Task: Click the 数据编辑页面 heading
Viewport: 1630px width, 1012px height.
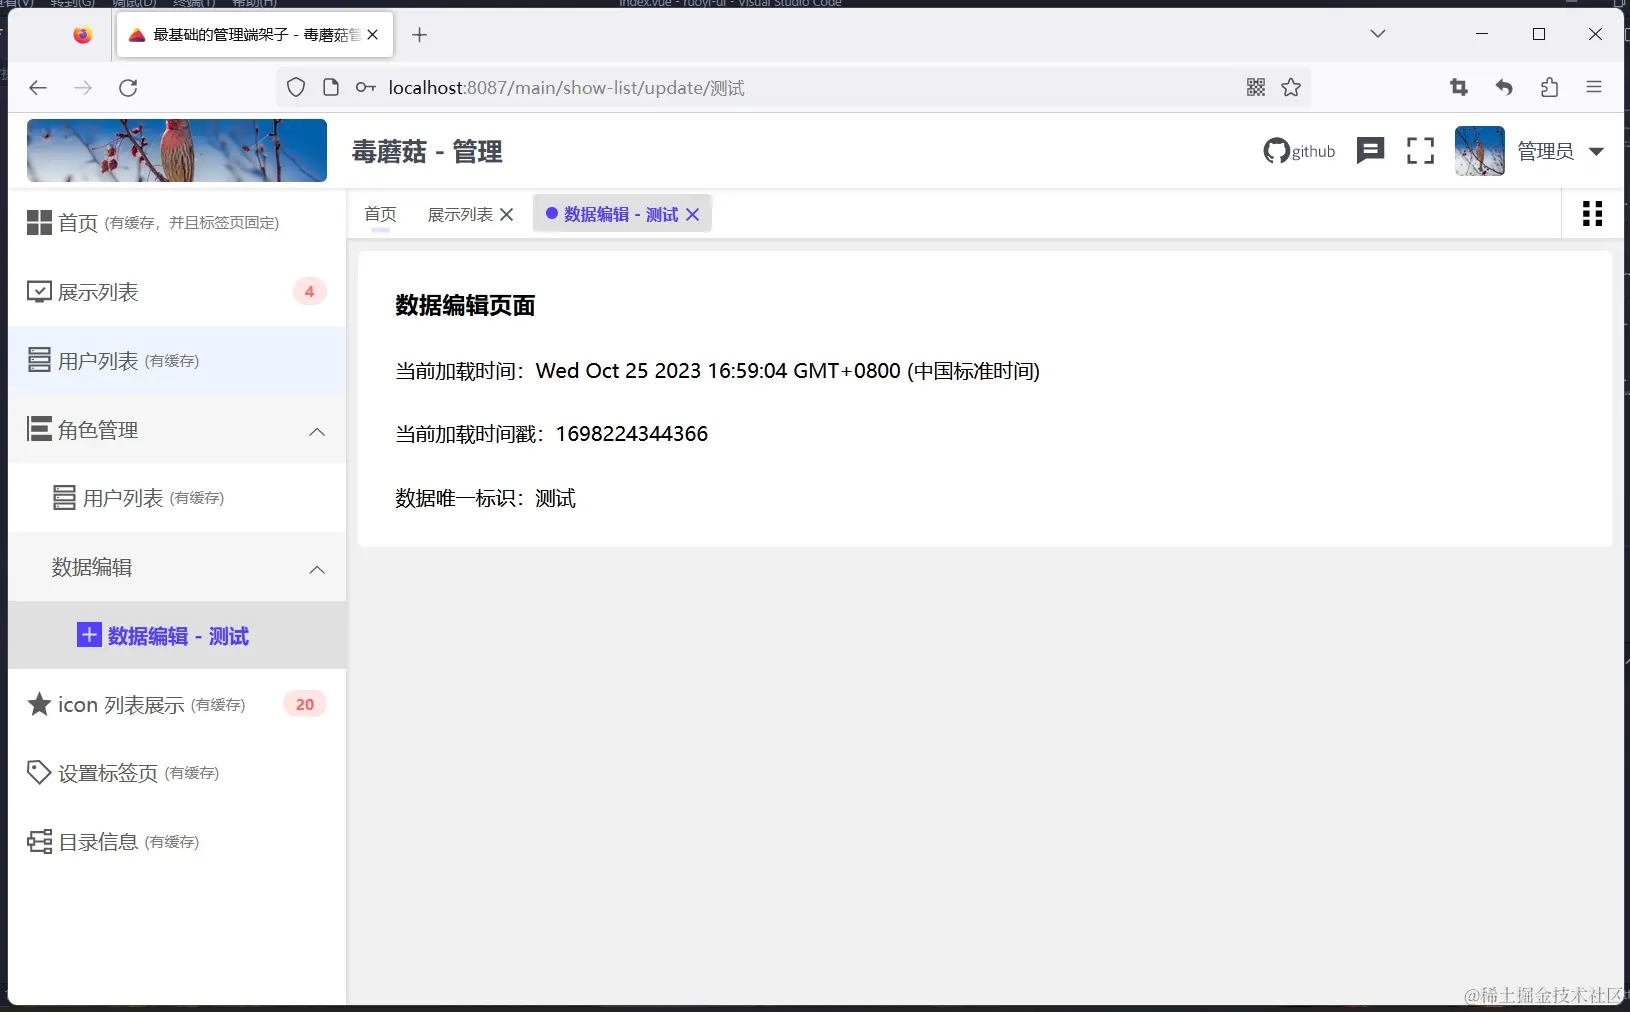Action: click(465, 305)
